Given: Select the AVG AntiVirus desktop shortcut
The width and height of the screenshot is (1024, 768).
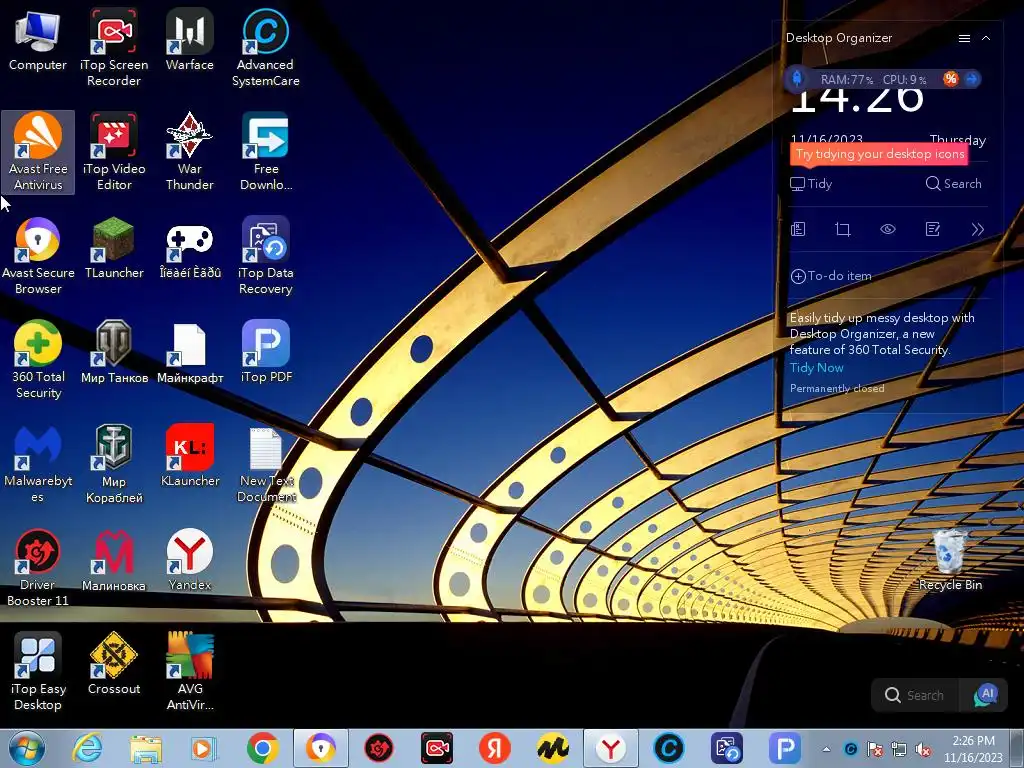Looking at the screenshot, I should point(189,671).
